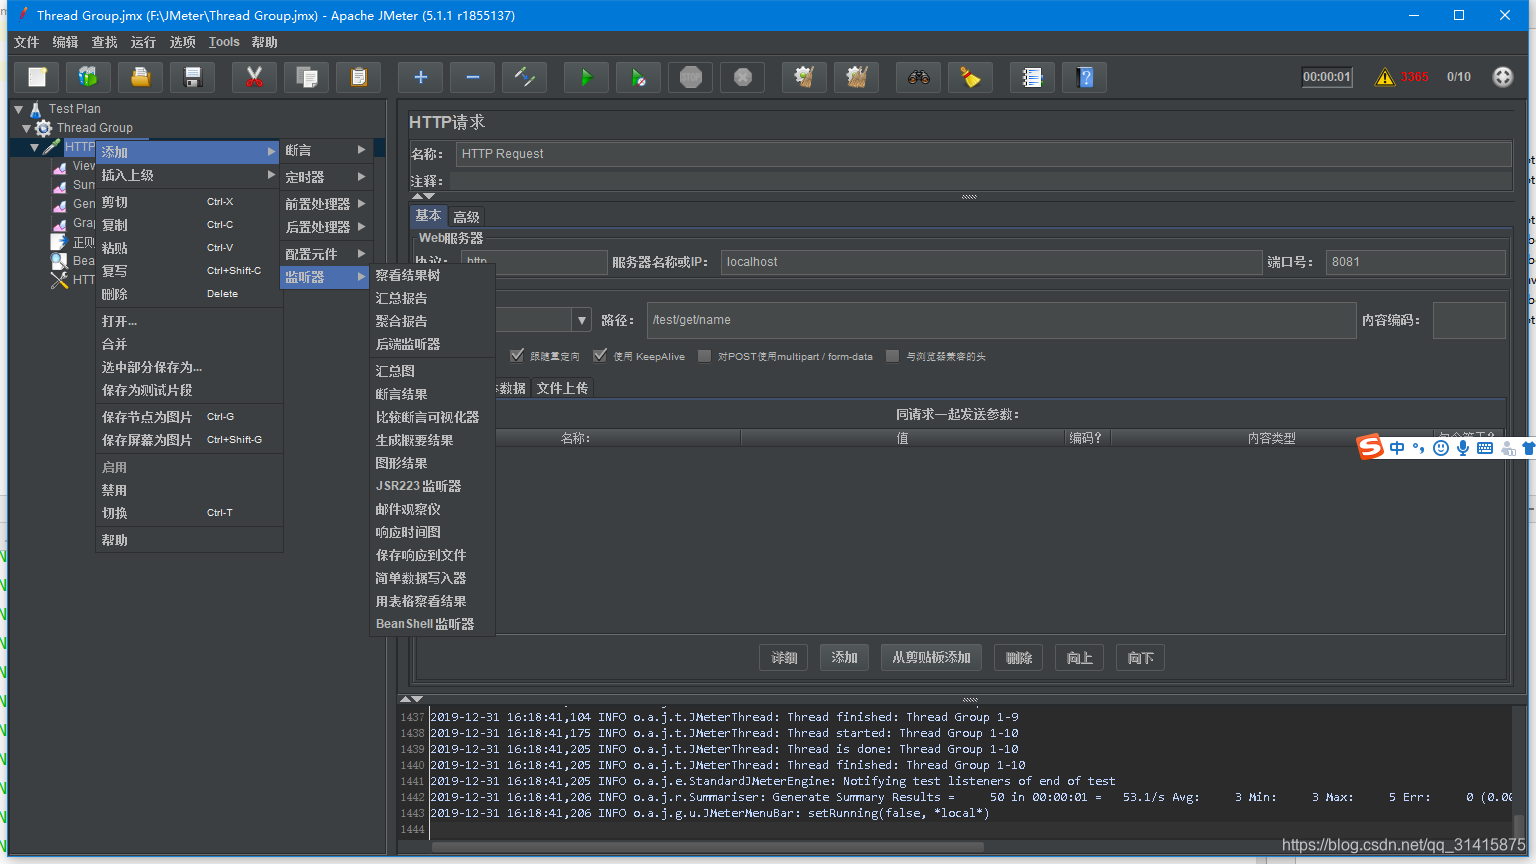
Task: Expand all nodes with plus icon
Action: [421, 77]
